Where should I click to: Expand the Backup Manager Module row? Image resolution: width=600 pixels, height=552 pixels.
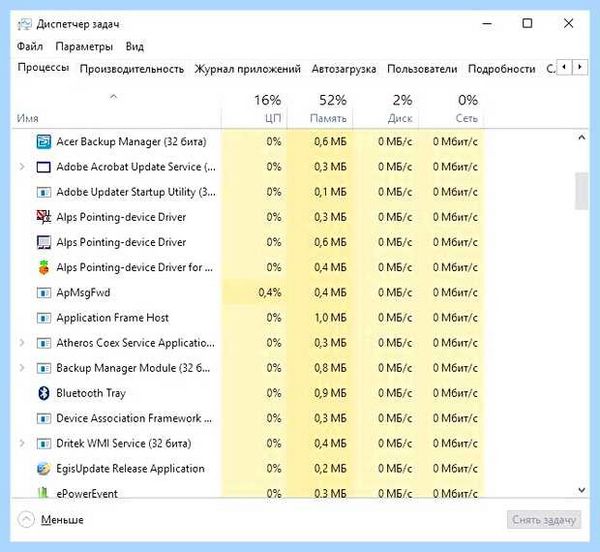22,368
